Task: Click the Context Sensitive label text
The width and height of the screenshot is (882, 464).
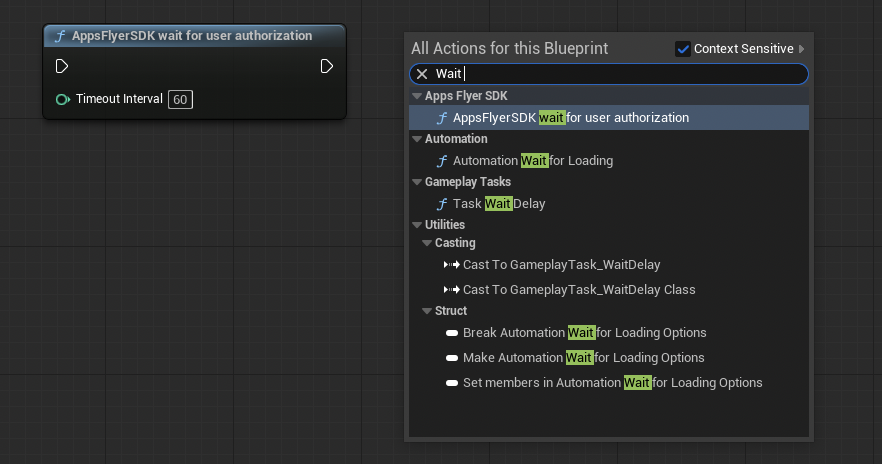Action: [x=744, y=49]
